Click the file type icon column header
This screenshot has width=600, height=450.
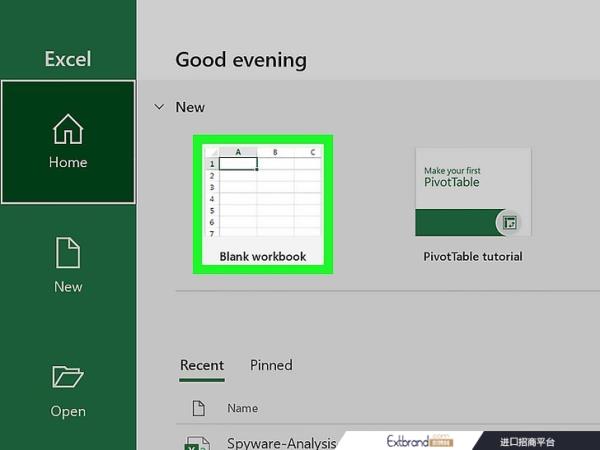coord(198,408)
